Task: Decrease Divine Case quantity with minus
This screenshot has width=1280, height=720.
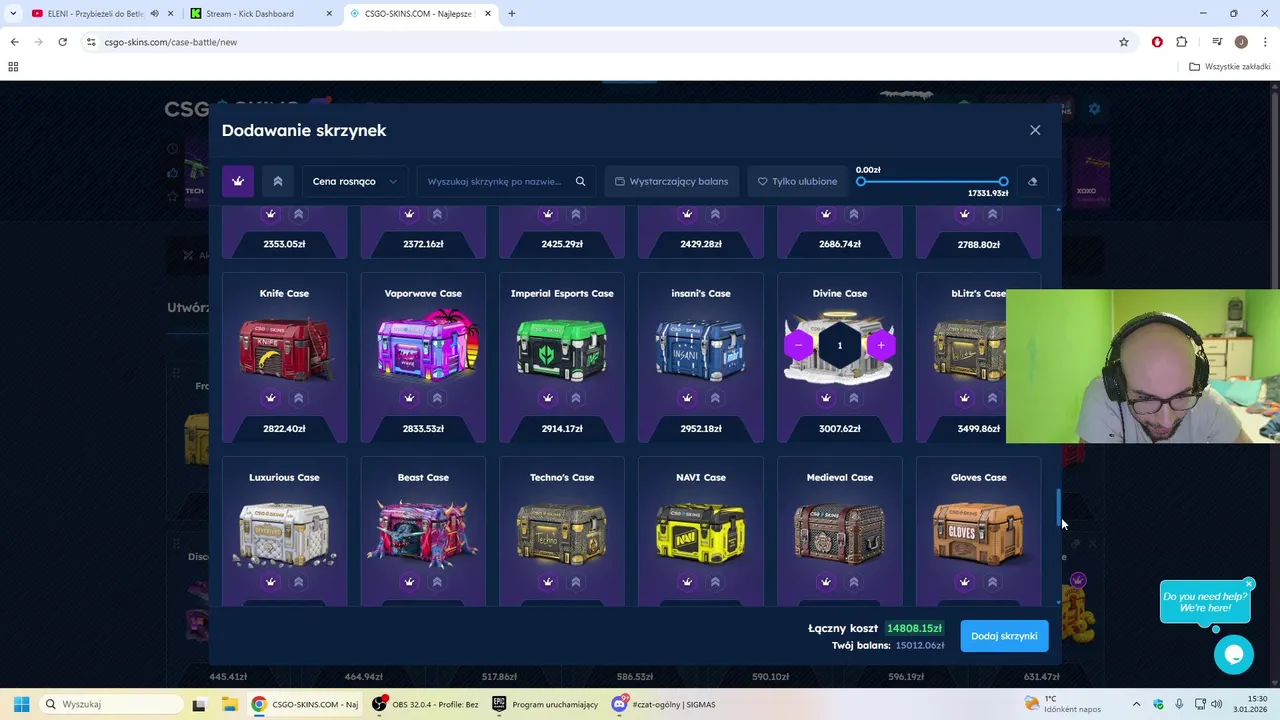Action: pyautogui.click(x=798, y=345)
